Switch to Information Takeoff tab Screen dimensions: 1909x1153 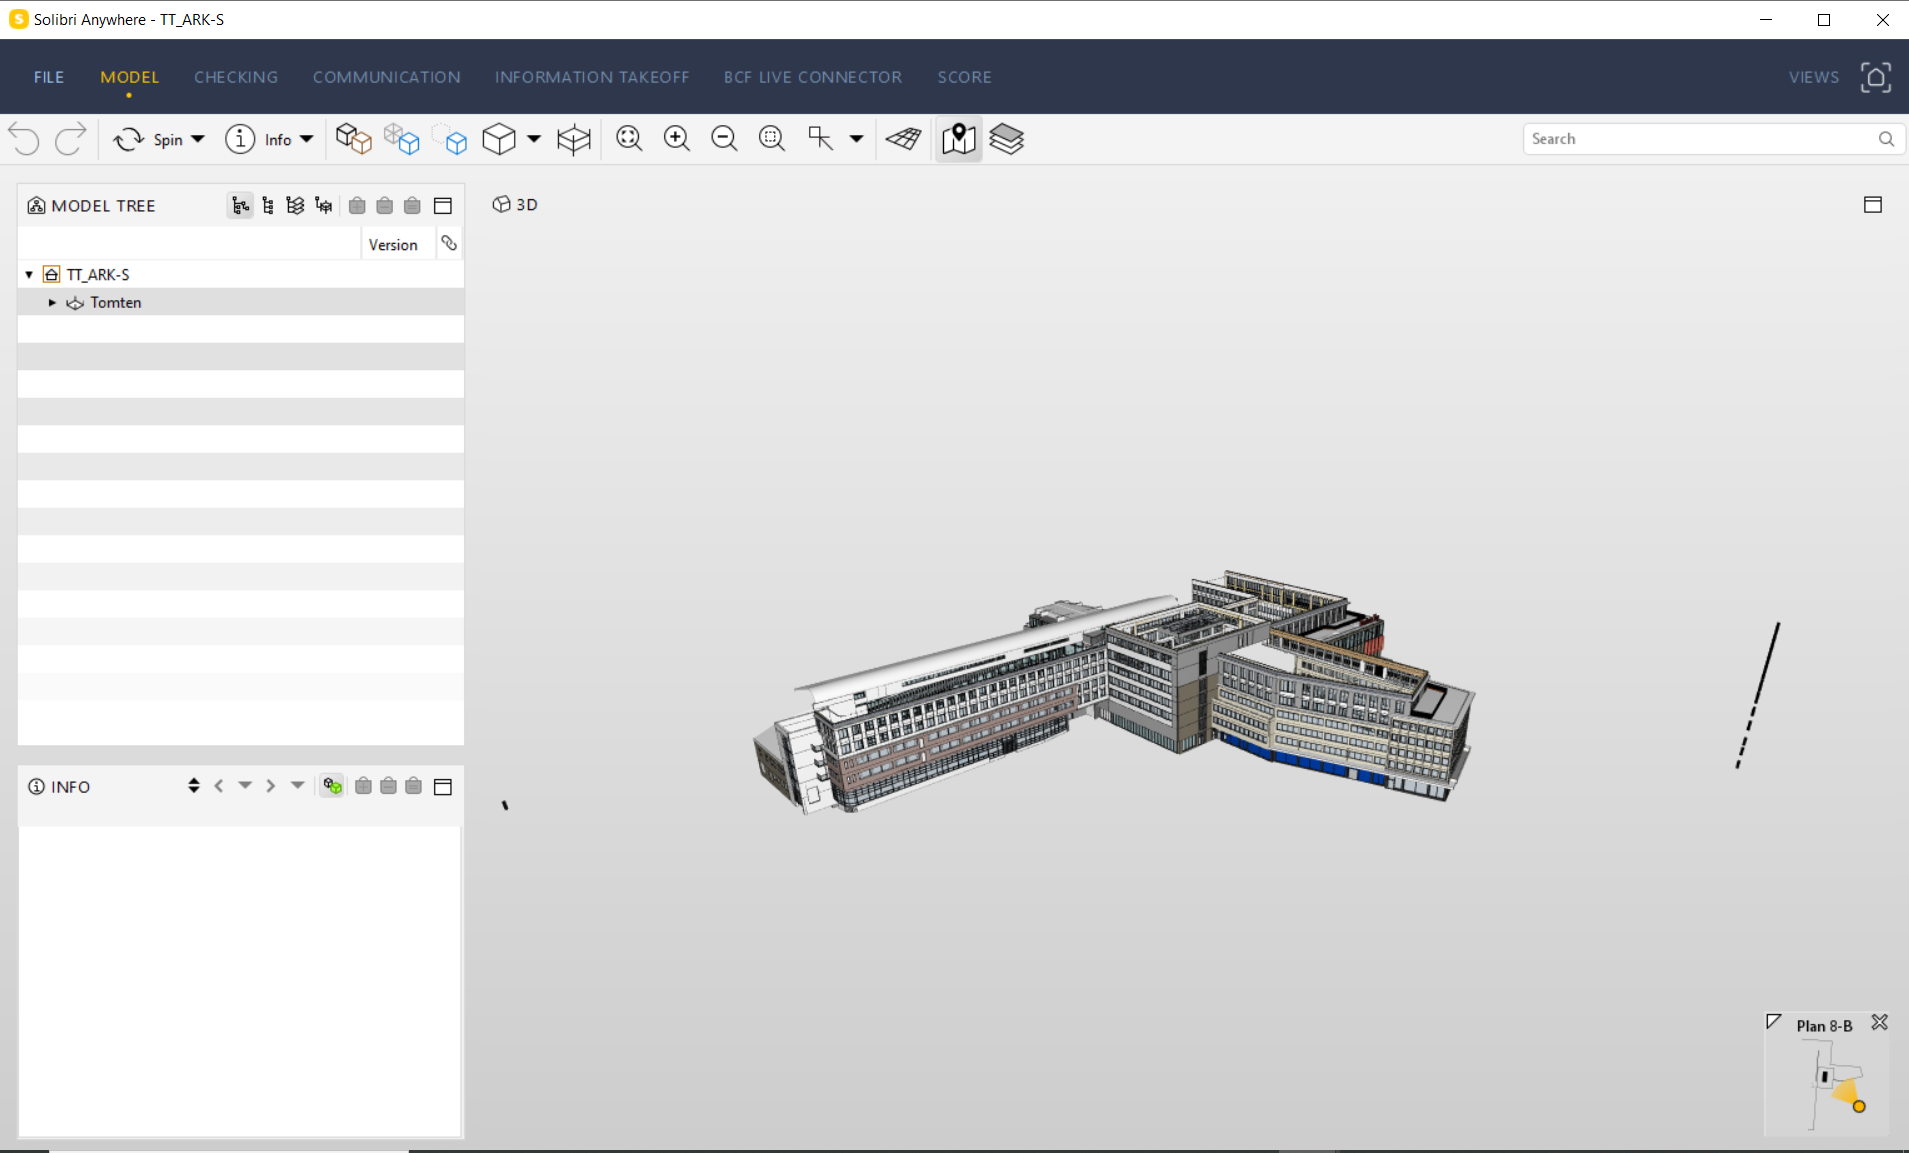pos(591,77)
